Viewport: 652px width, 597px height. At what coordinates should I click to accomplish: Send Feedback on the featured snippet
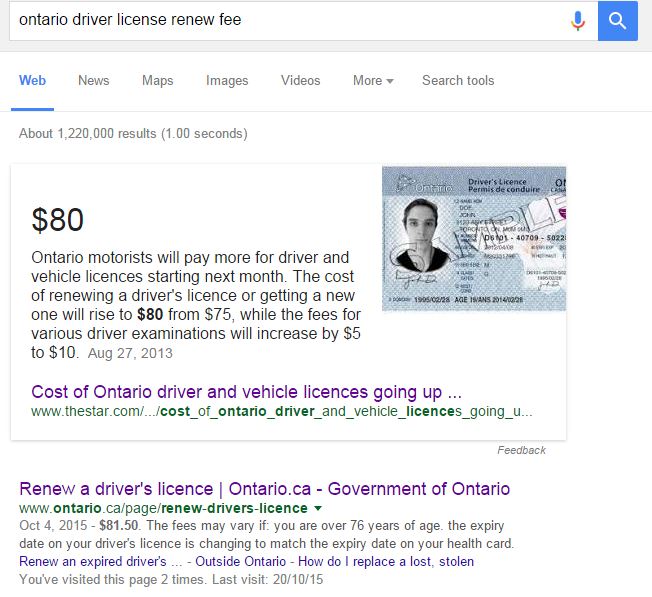click(521, 450)
